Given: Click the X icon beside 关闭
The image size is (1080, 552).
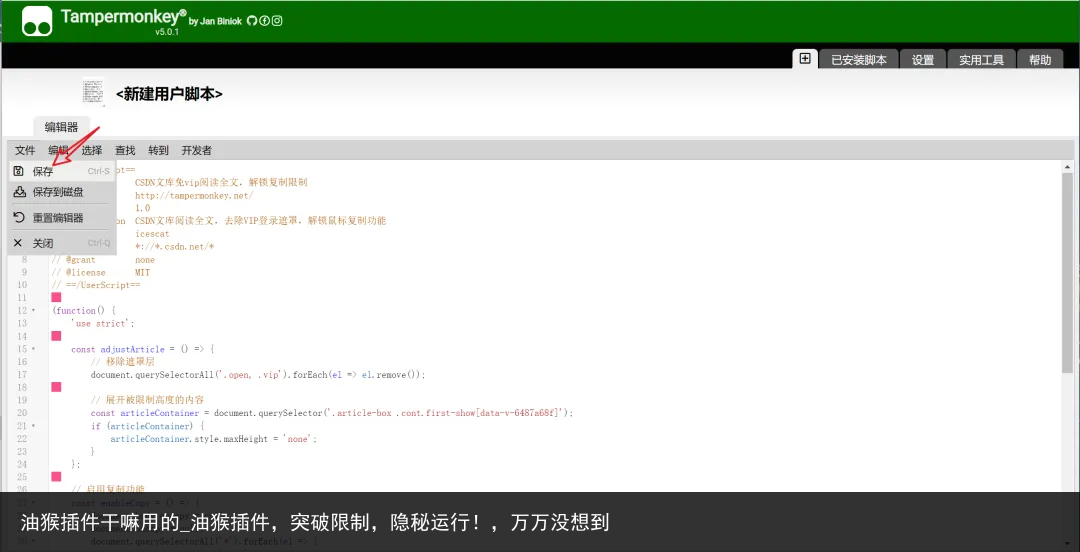Looking at the screenshot, I should pyautogui.click(x=19, y=243).
